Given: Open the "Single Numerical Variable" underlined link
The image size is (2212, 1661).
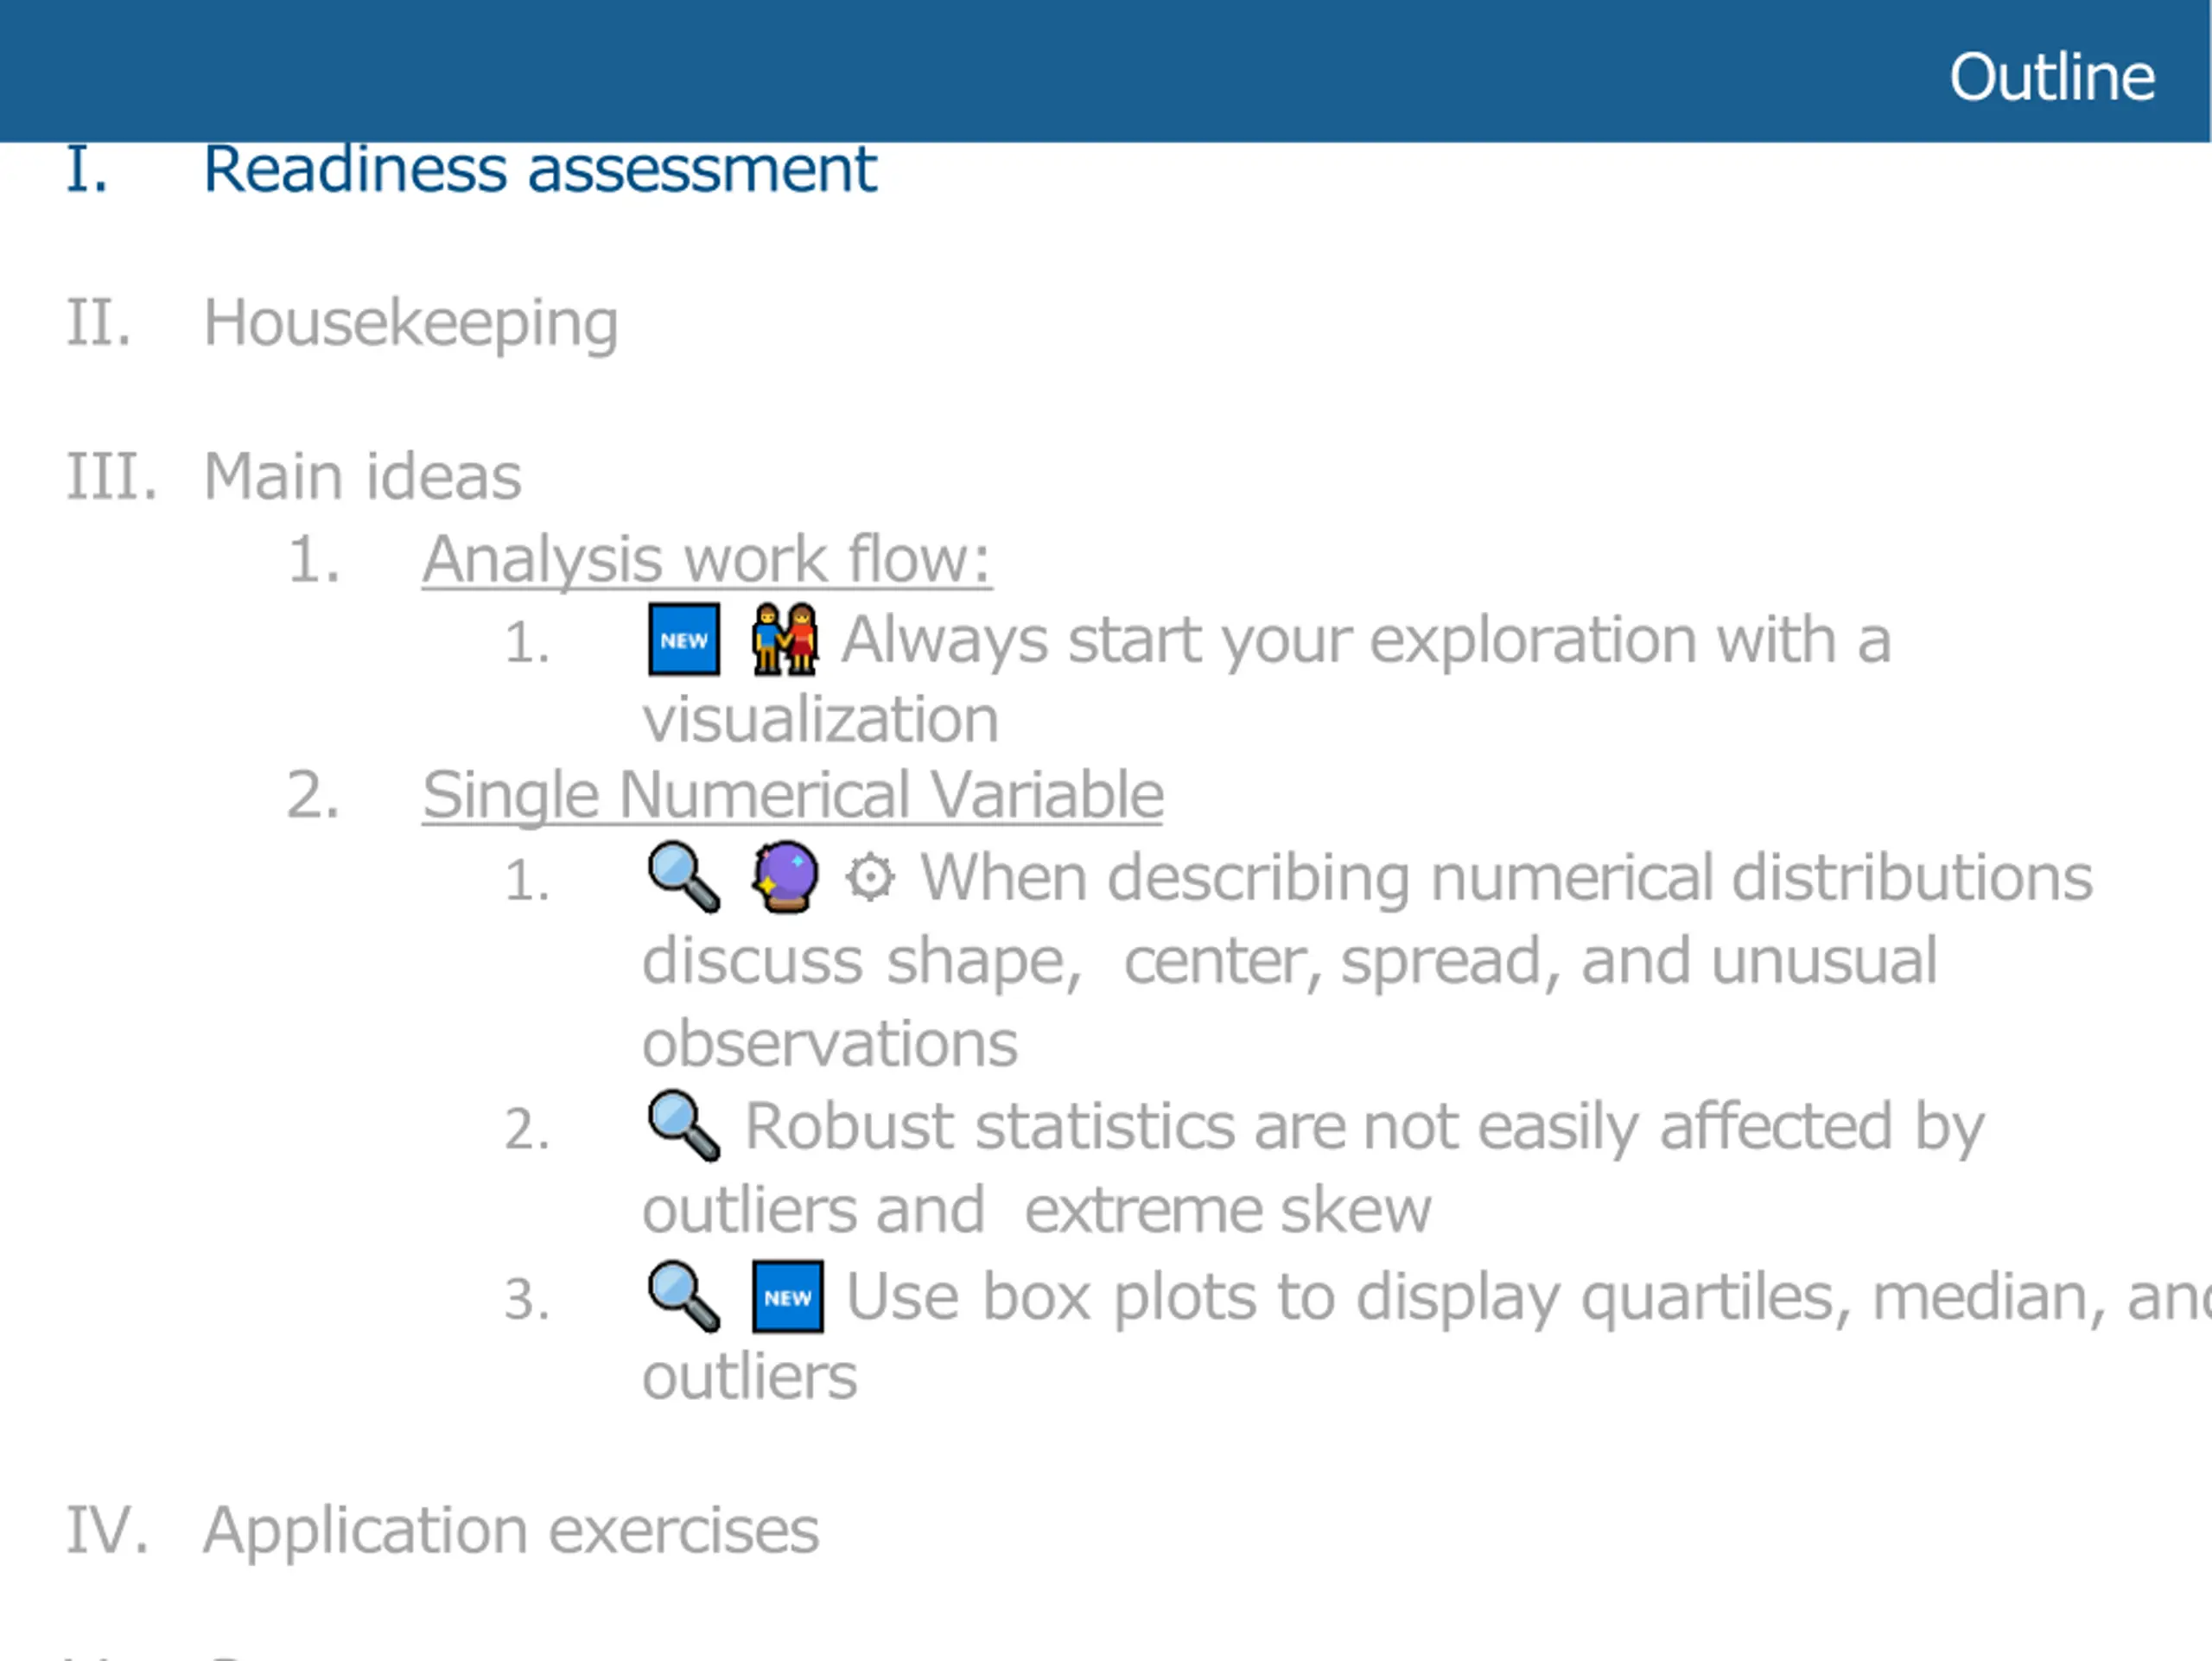Looking at the screenshot, I should pos(793,796).
